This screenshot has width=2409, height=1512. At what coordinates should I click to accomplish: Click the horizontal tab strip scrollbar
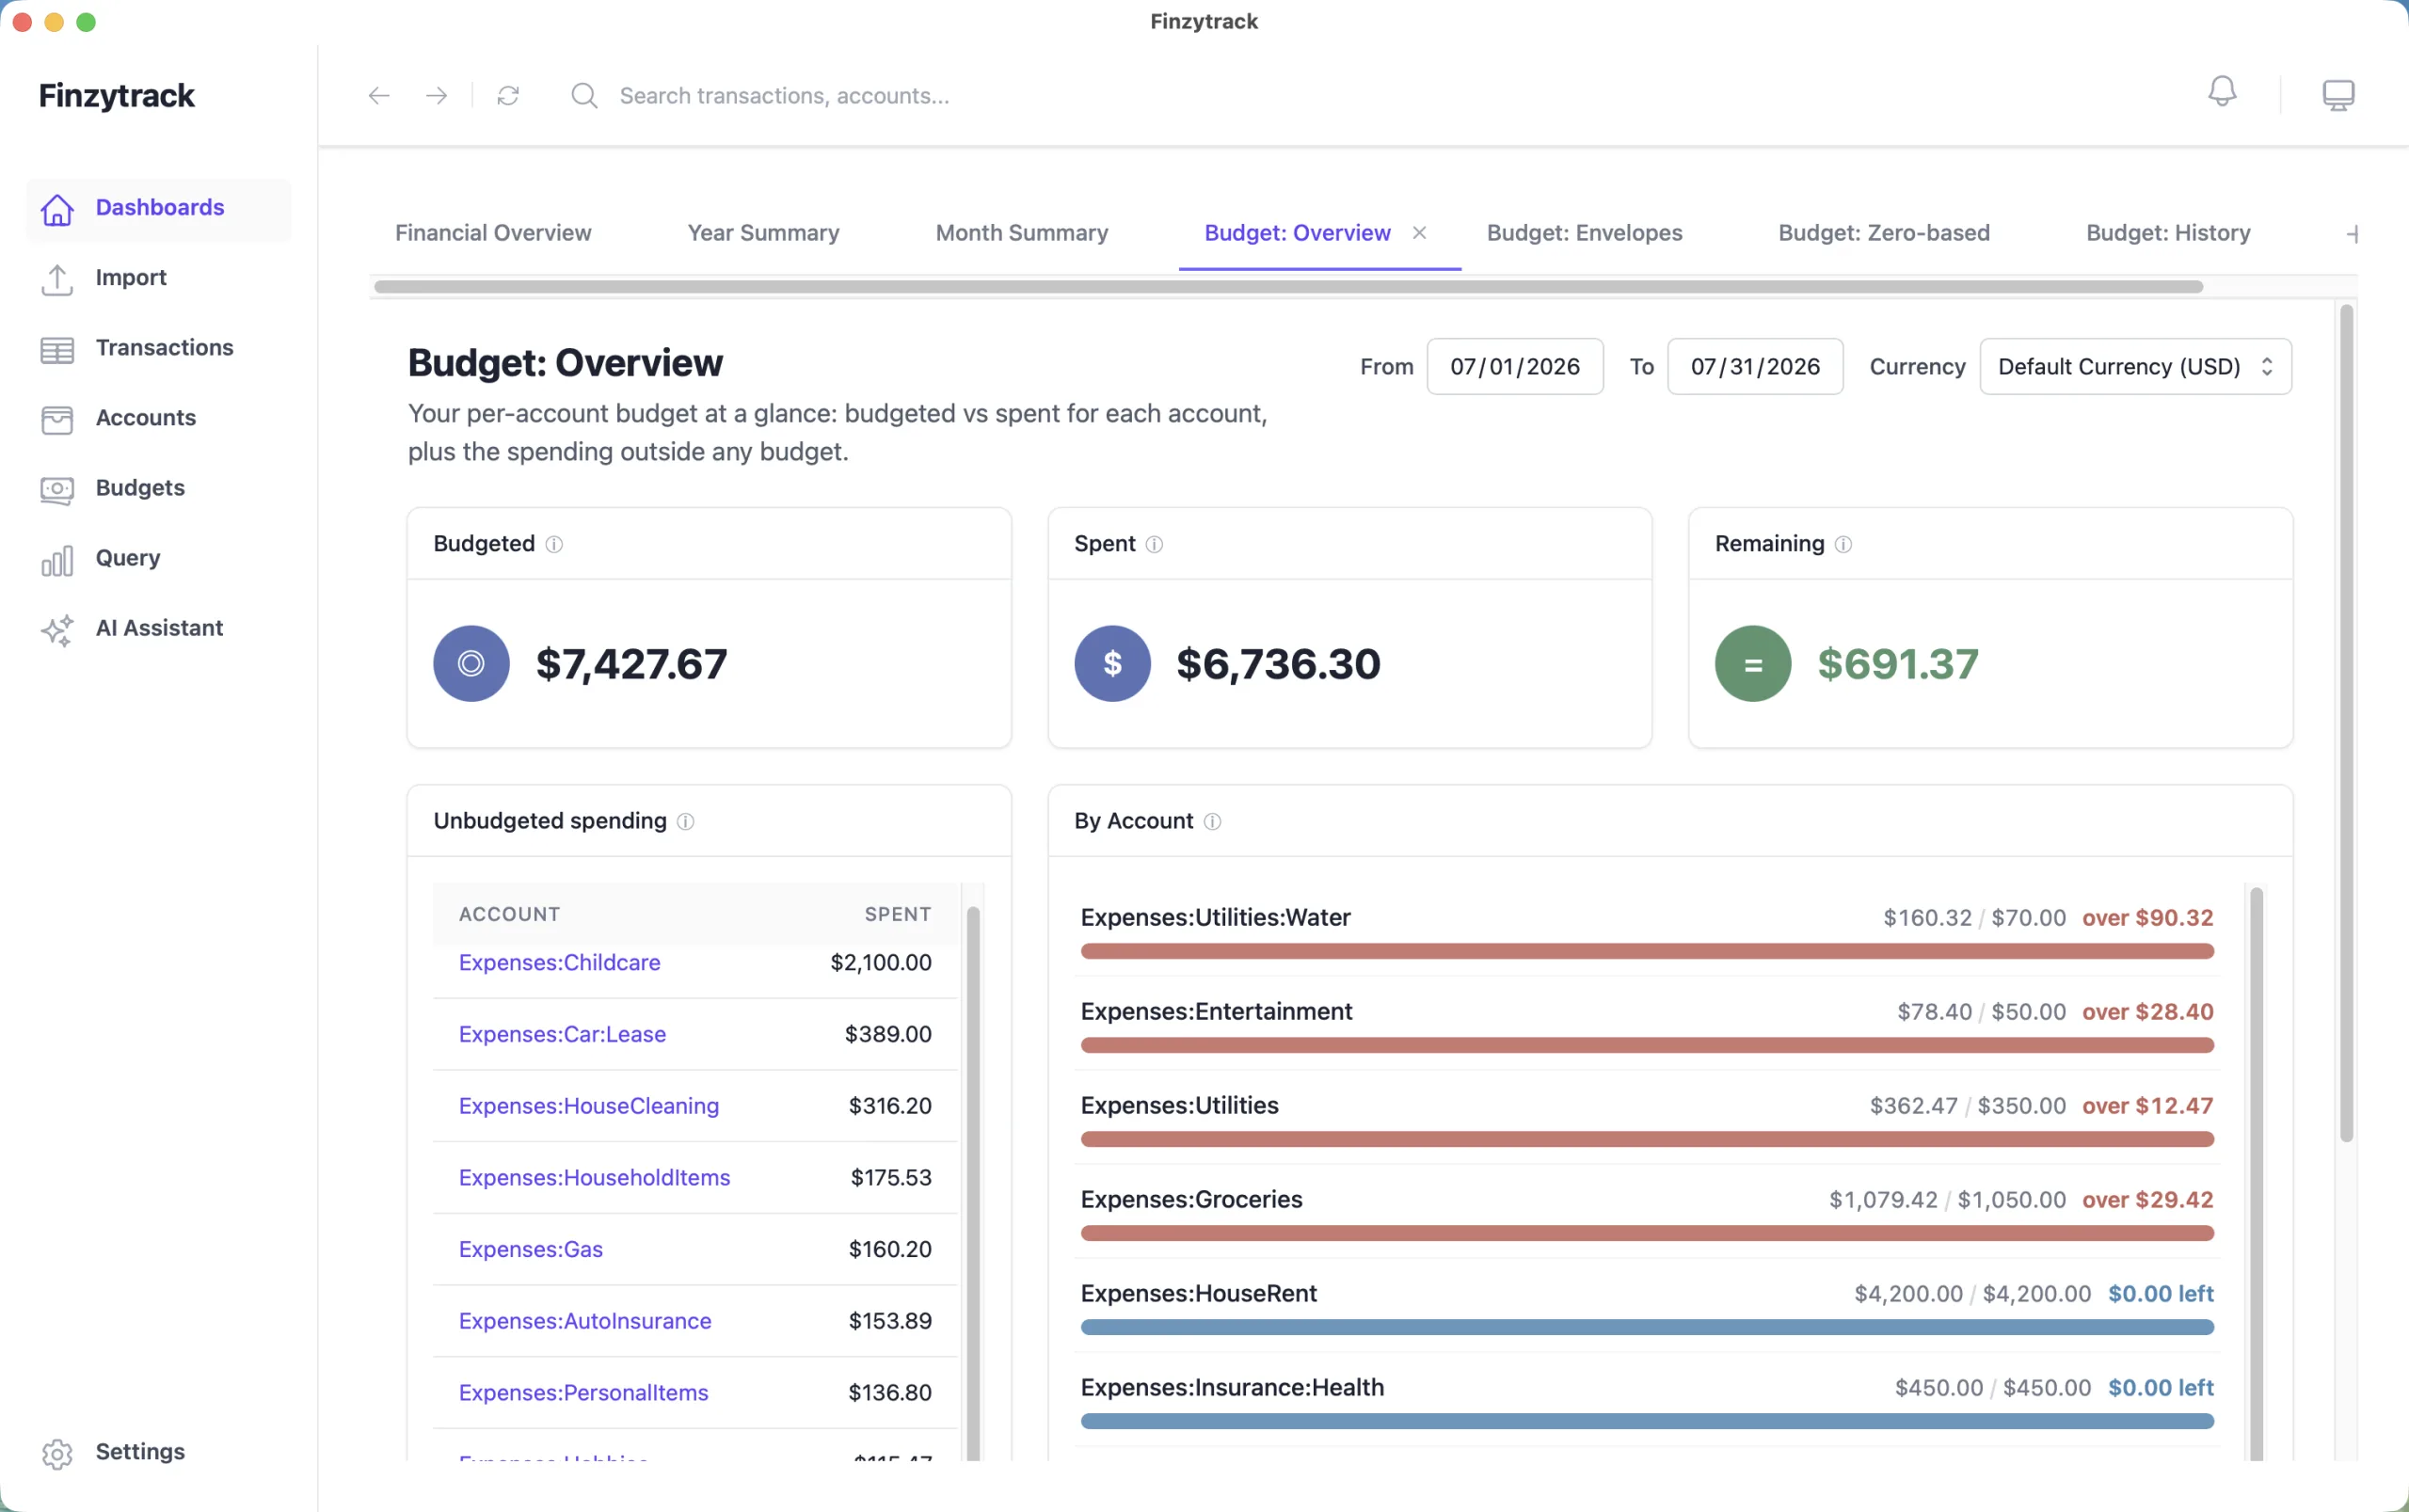pyautogui.click(x=1288, y=287)
